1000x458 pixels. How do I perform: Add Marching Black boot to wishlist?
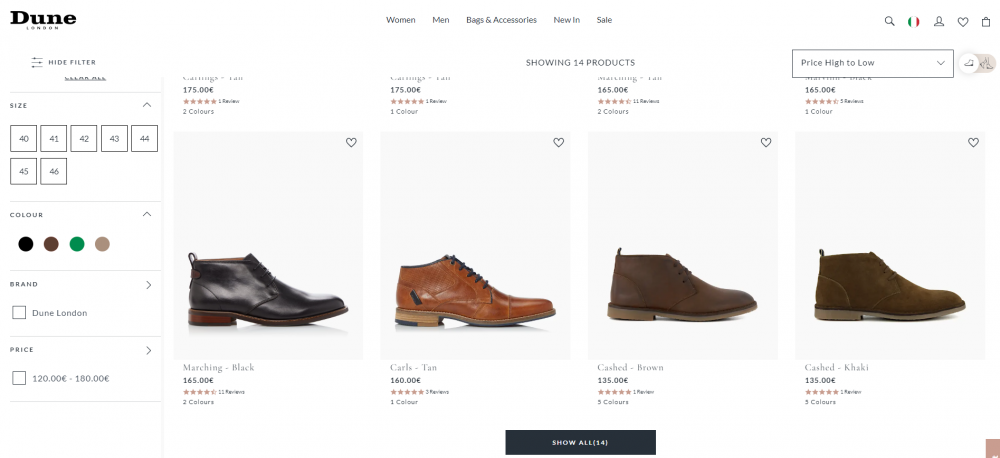[351, 143]
